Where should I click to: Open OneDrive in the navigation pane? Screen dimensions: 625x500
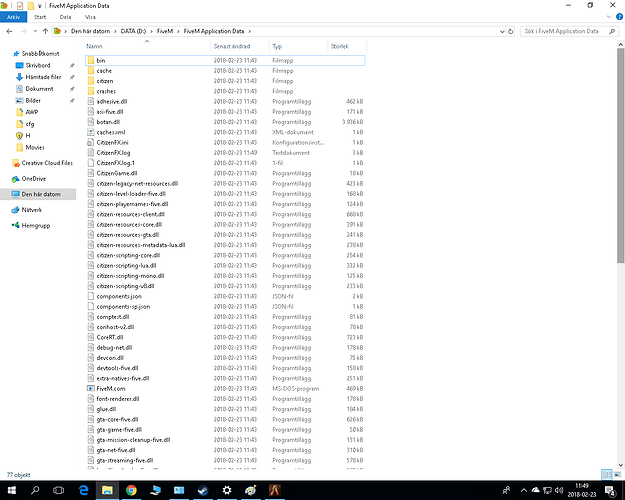click(x=29, y=179)
